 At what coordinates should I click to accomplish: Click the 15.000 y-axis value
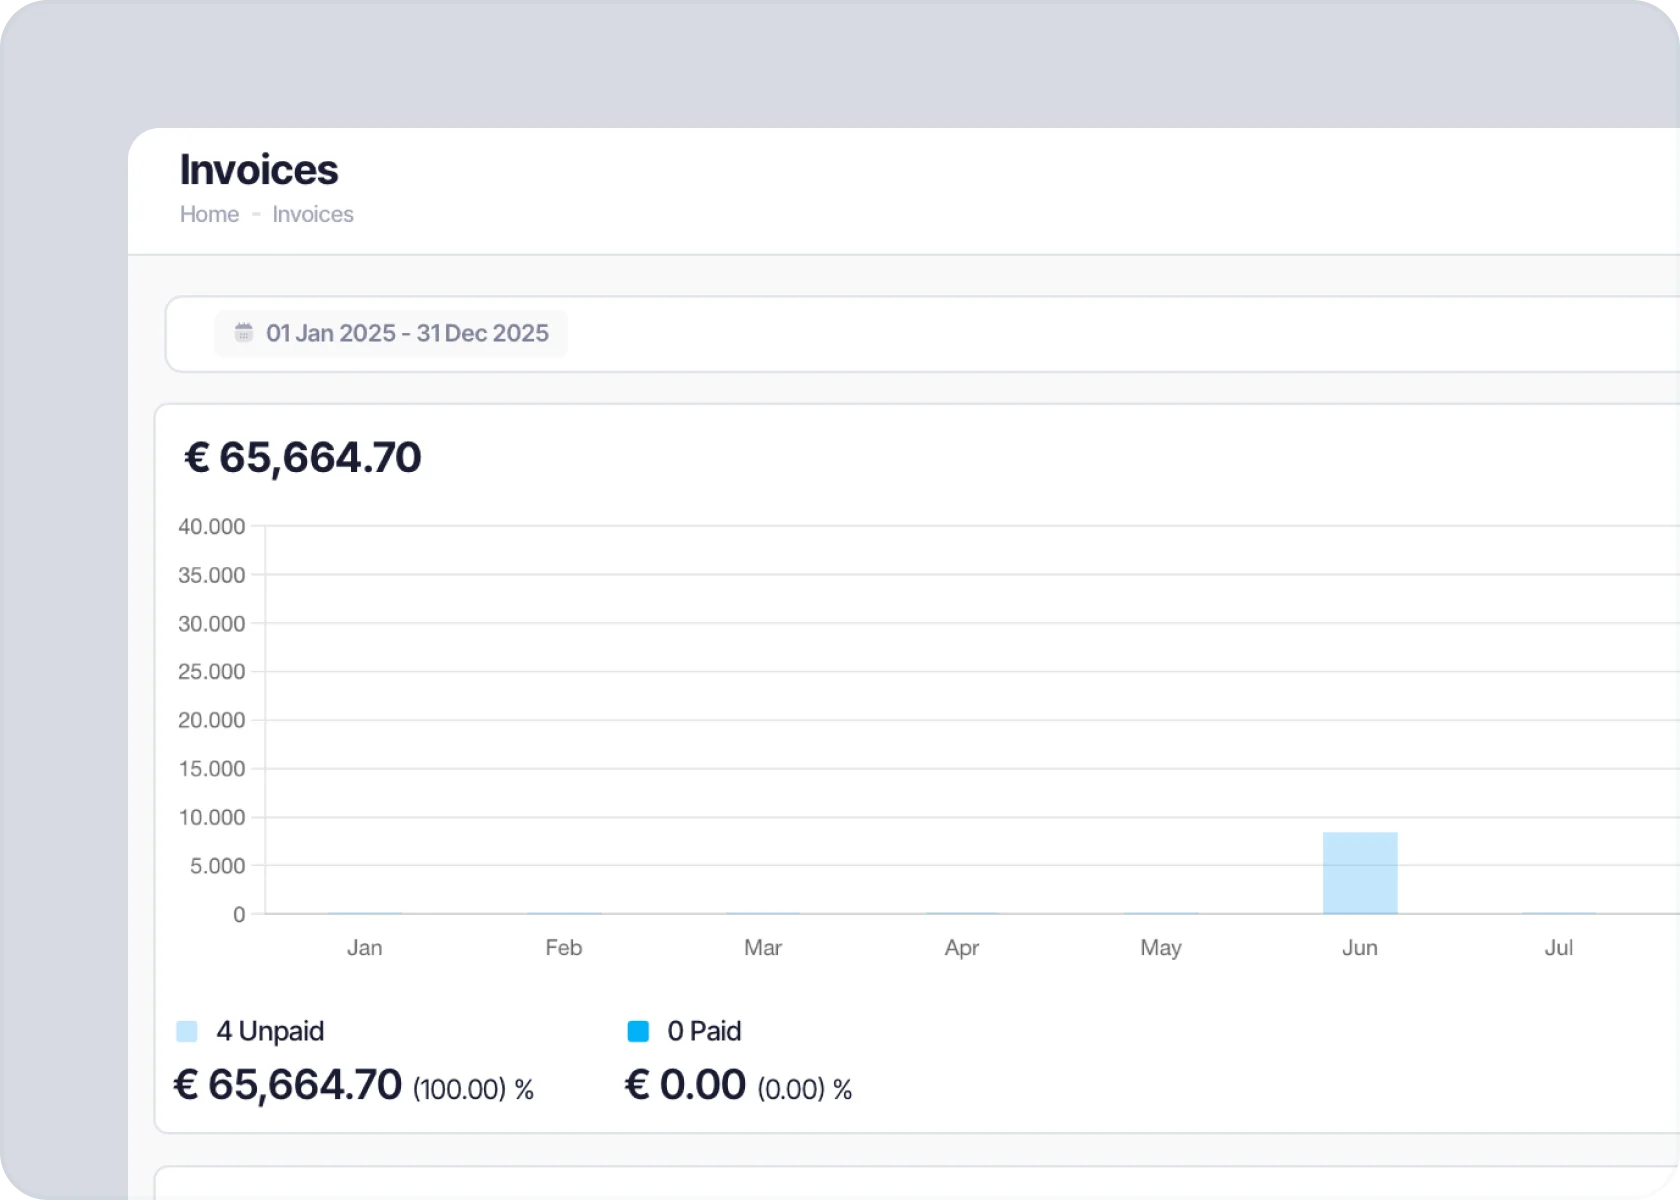click(211, 769)
